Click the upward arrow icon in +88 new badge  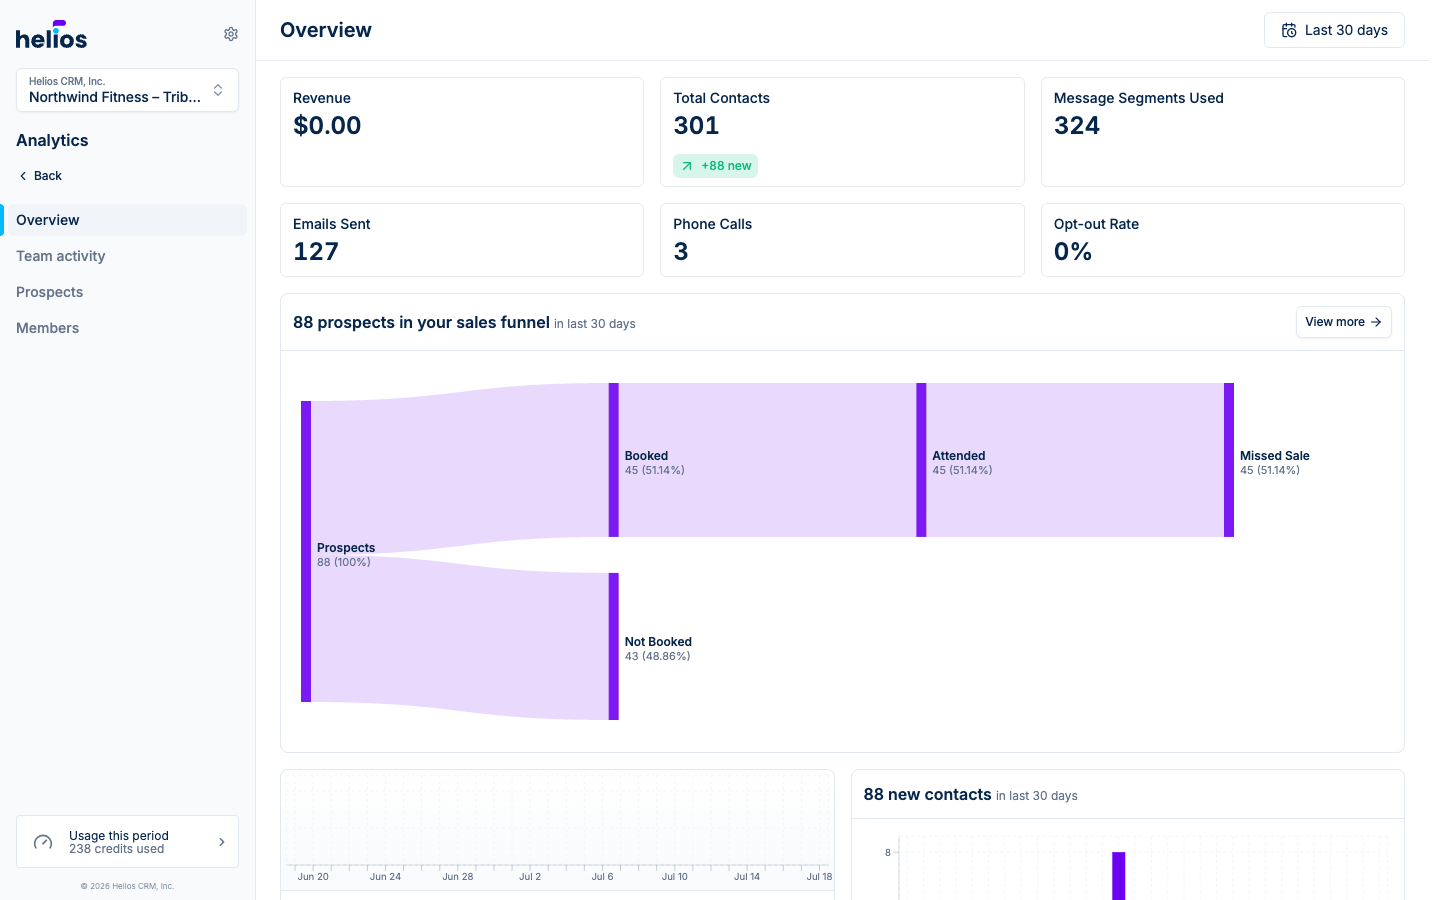(x=687, y=166)
